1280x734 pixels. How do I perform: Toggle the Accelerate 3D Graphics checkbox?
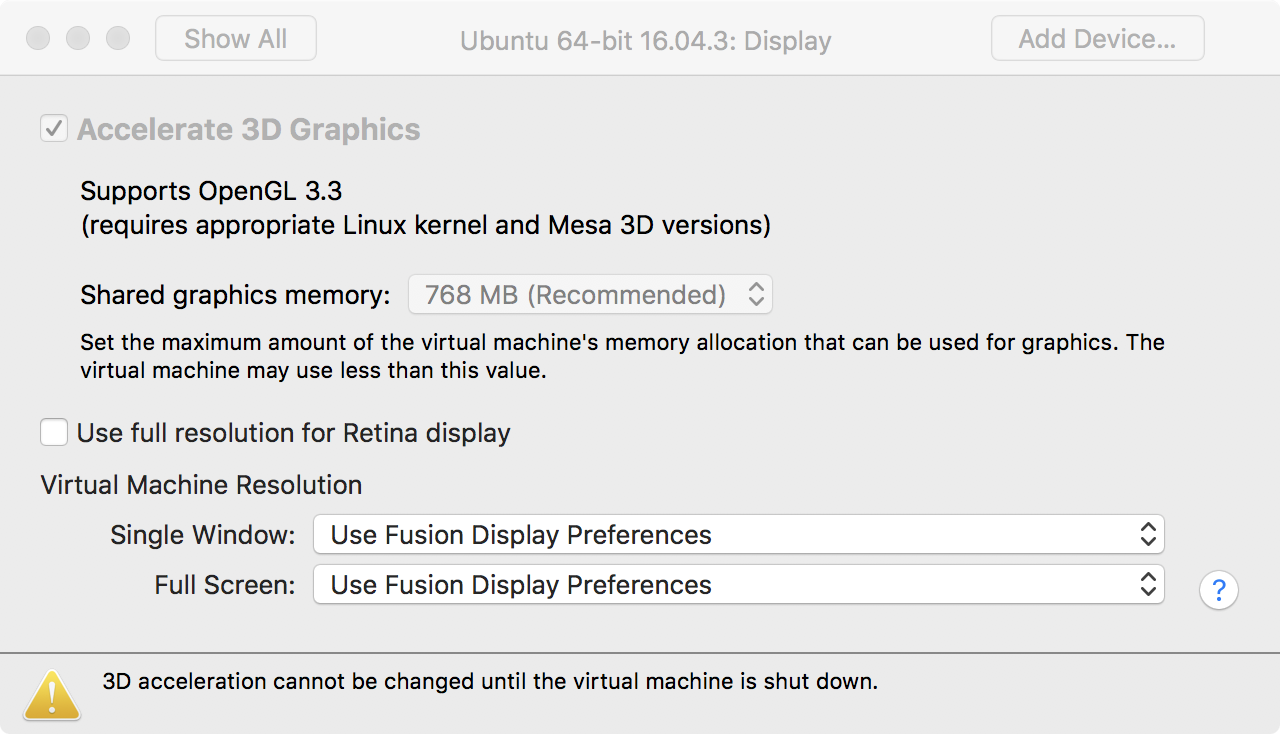click(x=53, y=129)
